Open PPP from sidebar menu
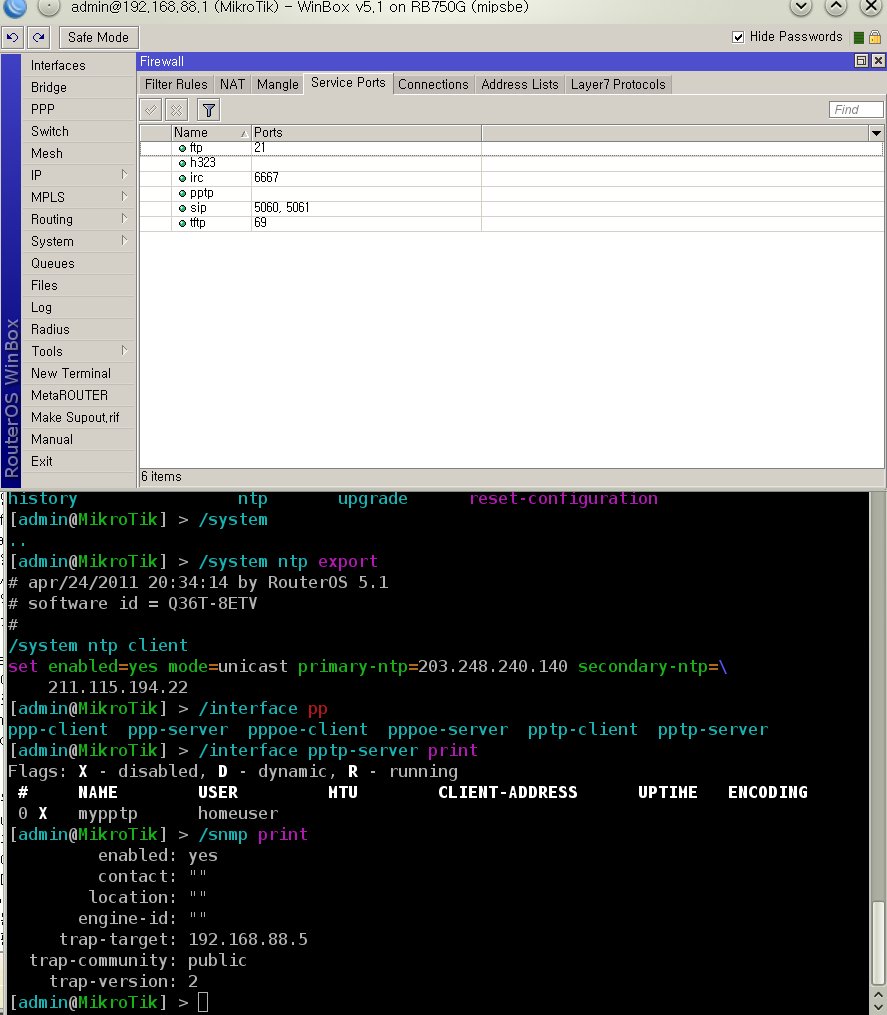Screen dimensions: 887x1015 [78, 109]
